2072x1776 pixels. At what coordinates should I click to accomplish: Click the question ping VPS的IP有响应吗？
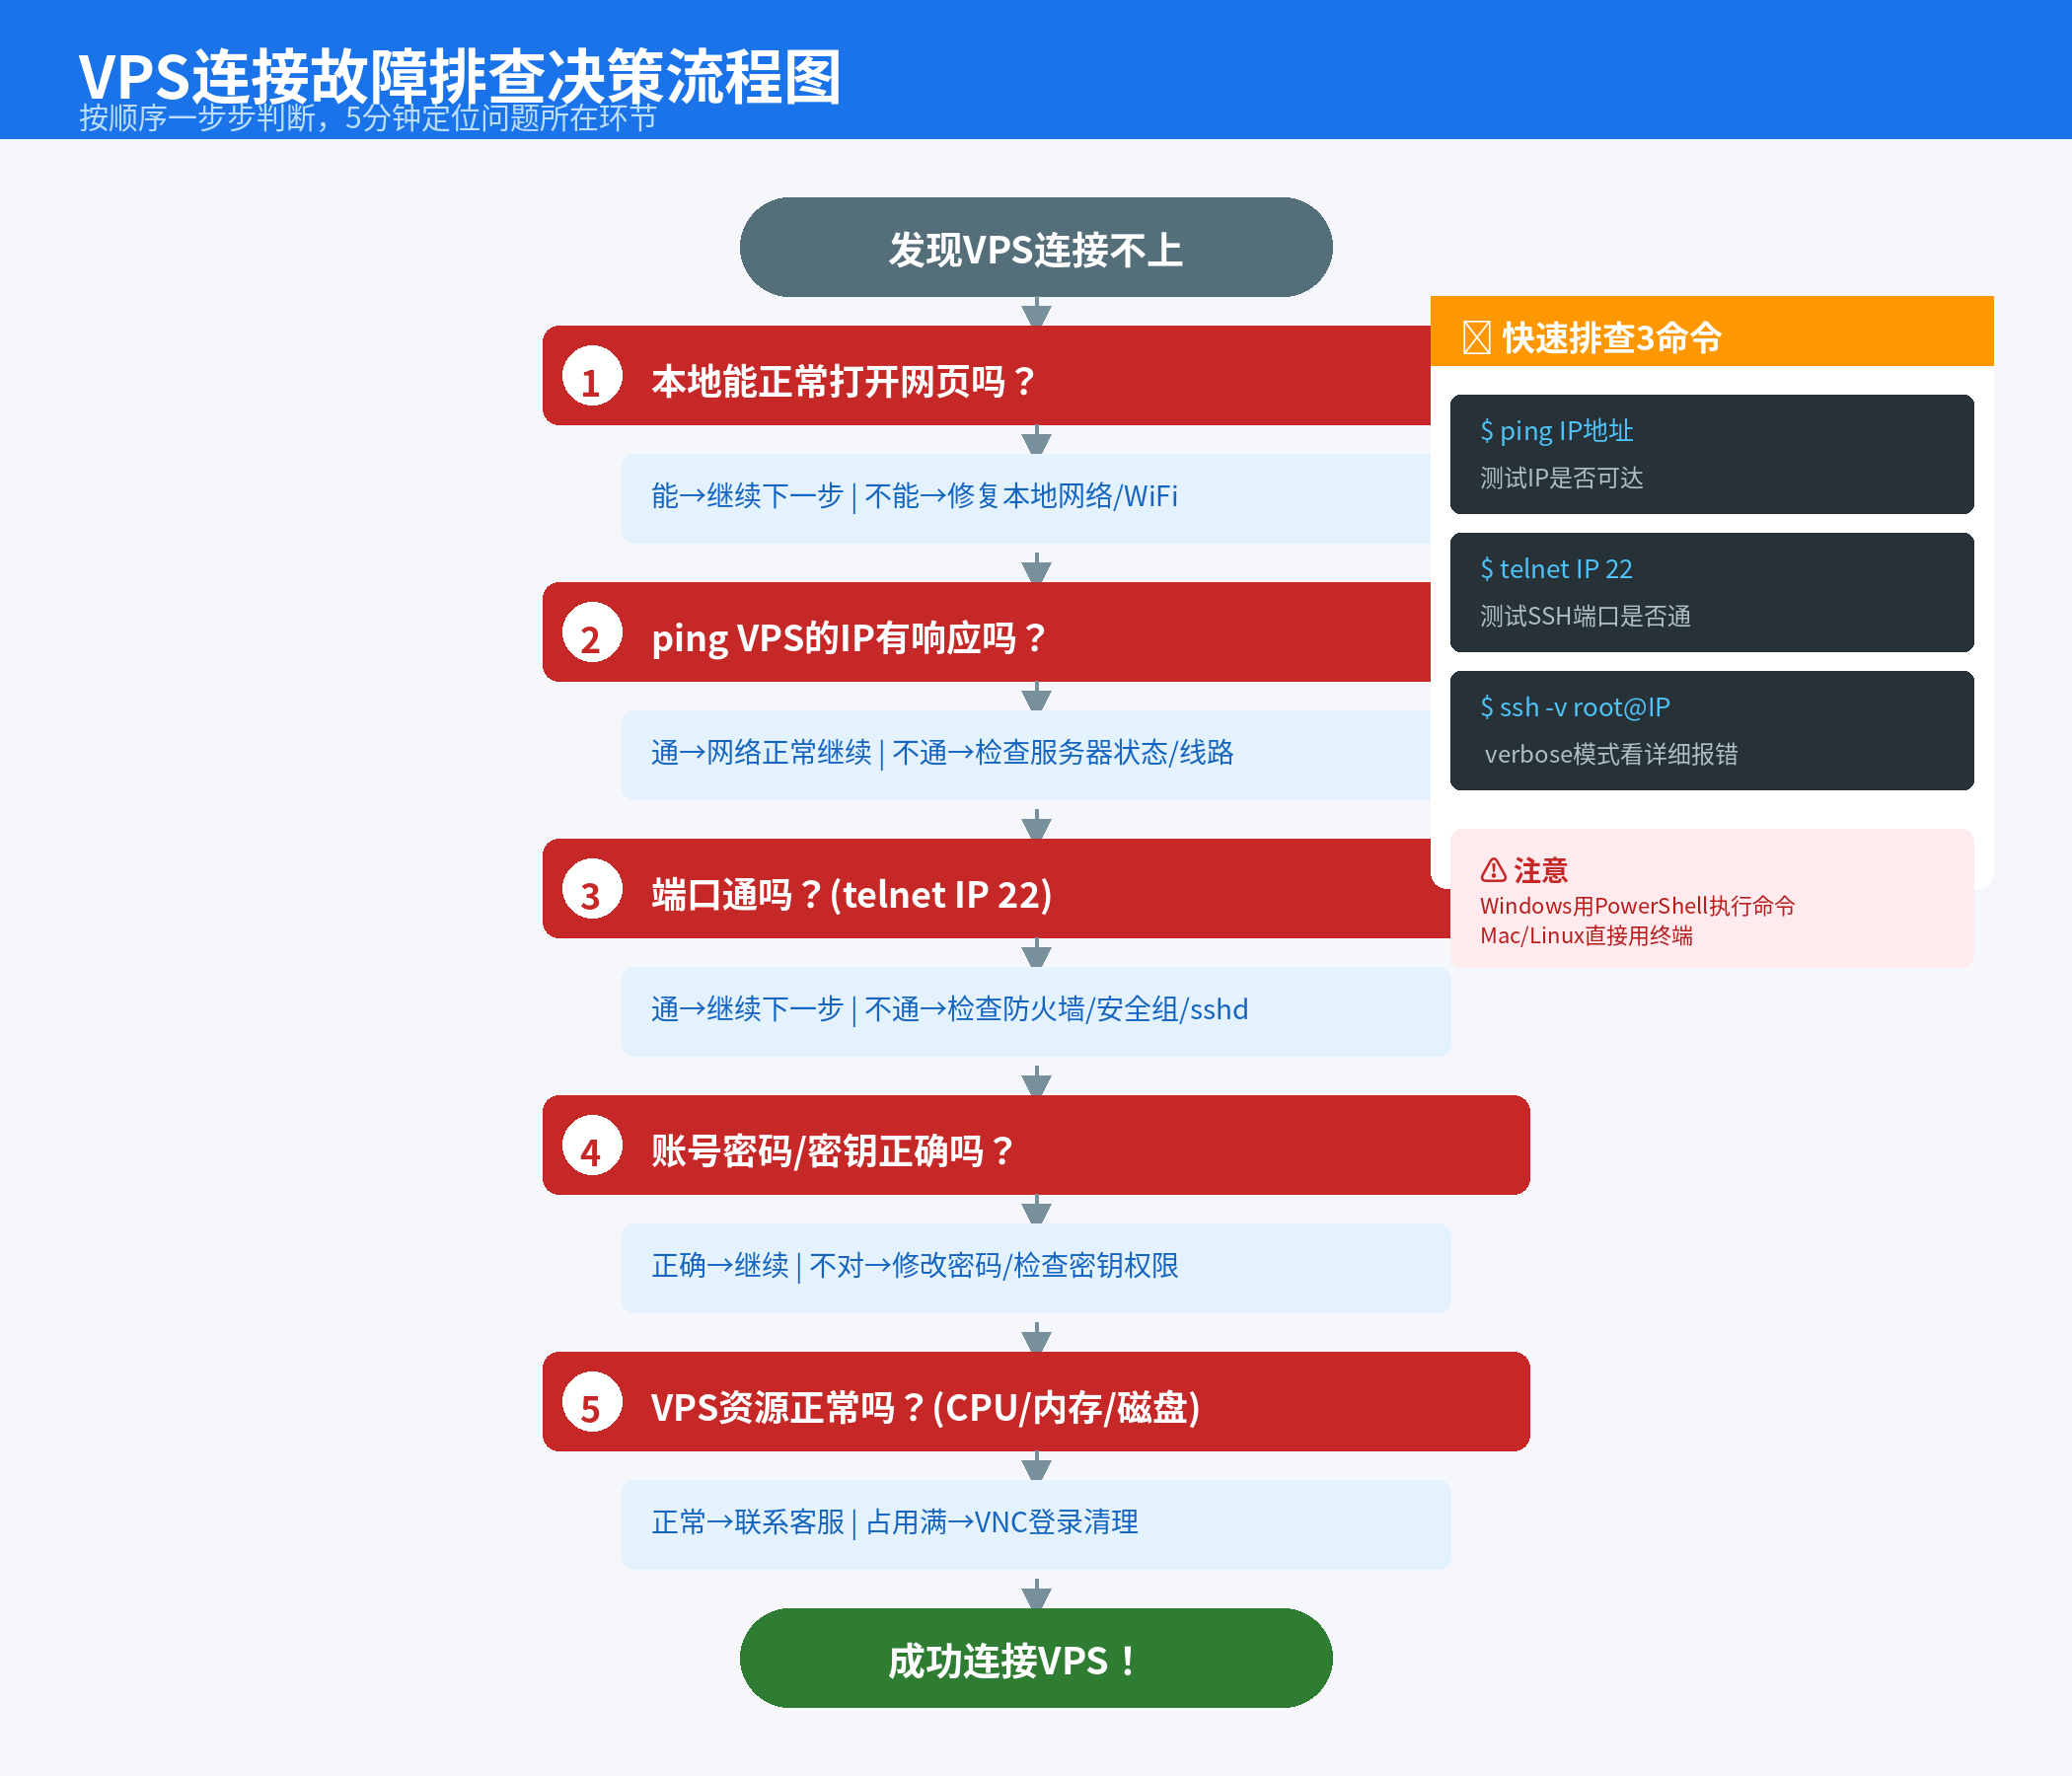848,637
